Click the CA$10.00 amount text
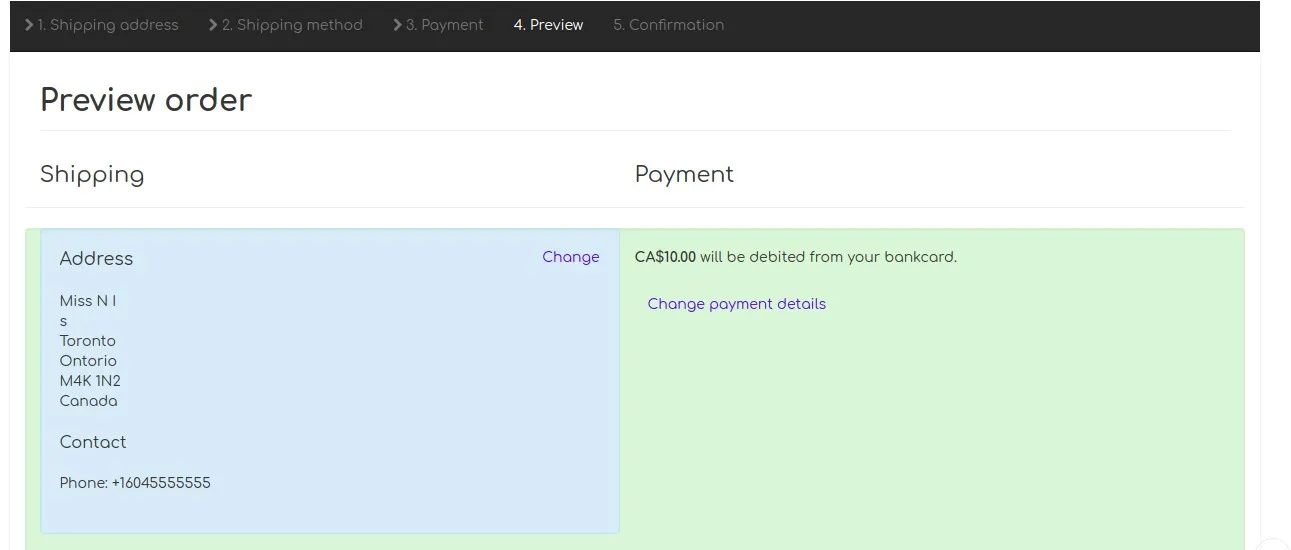The image size is (1291, 550). 665,257
